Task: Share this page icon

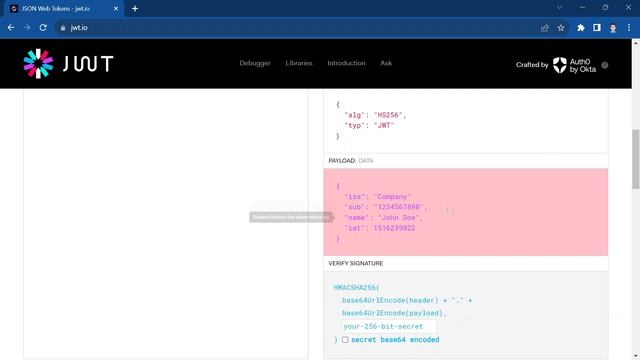Action: point(544,28)
